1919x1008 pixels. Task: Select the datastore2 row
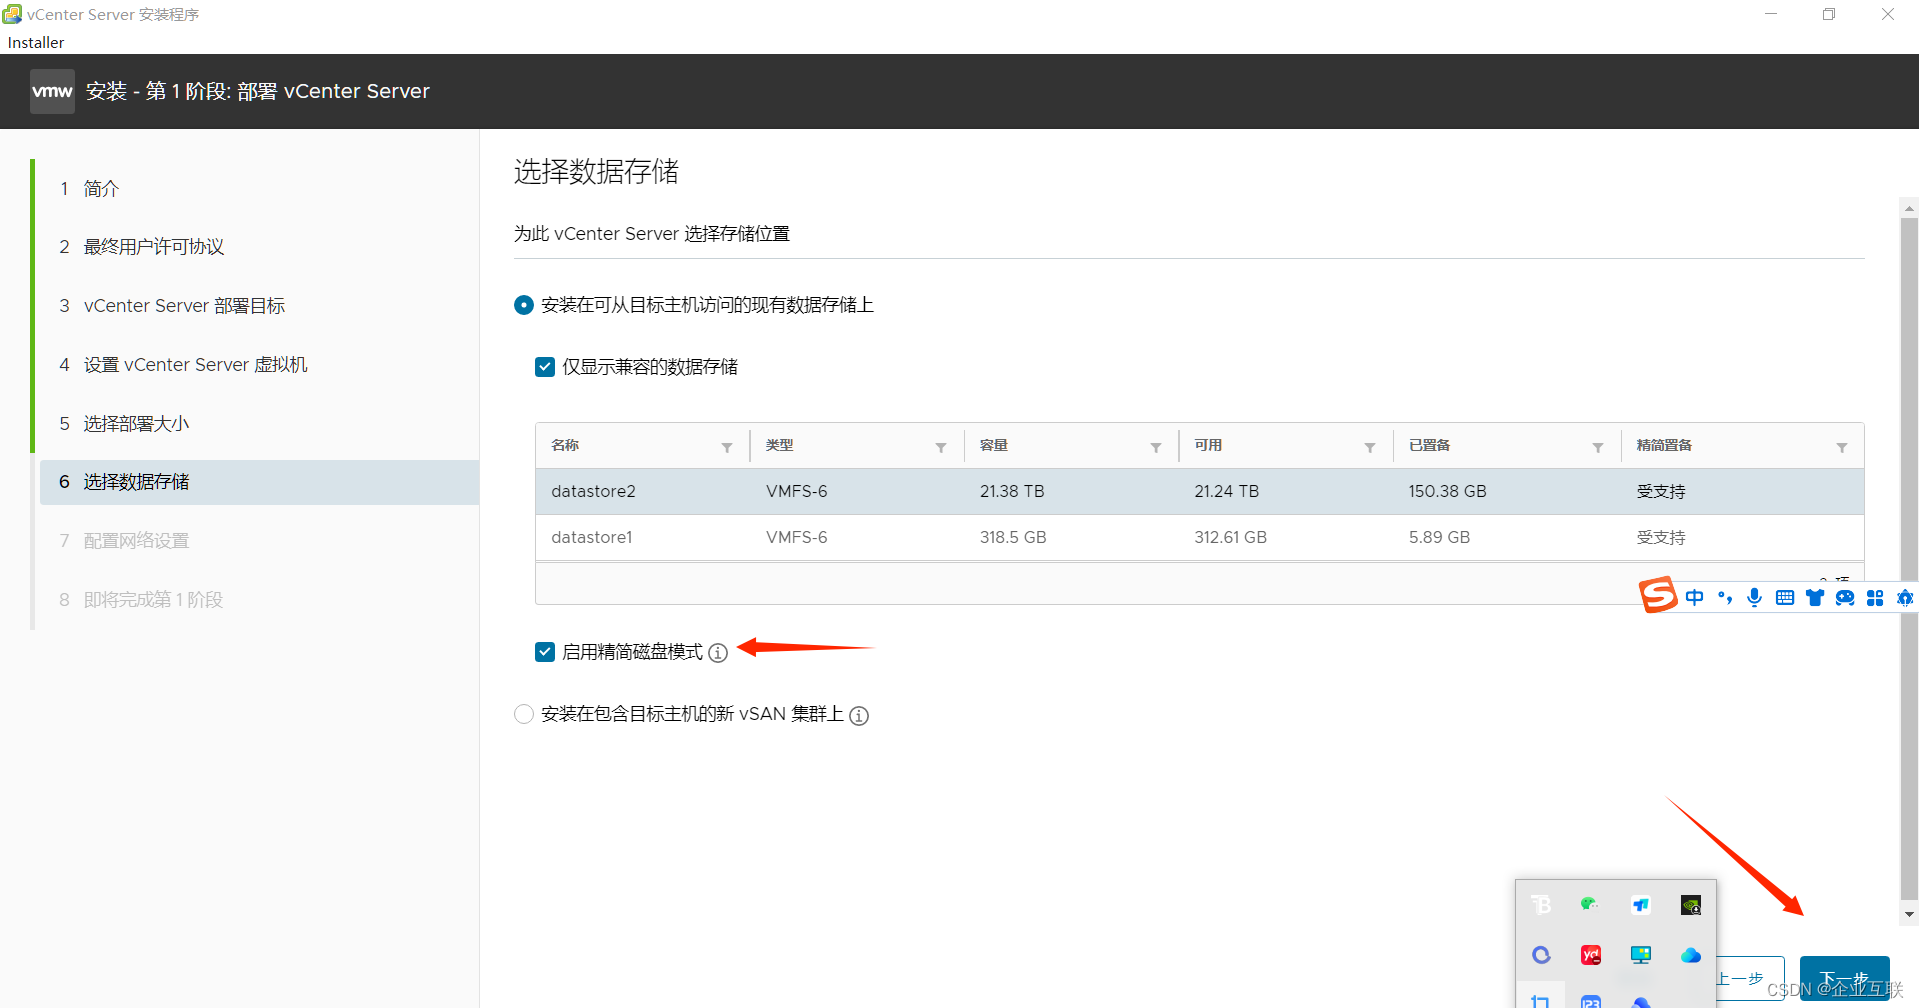point(1199,491)
